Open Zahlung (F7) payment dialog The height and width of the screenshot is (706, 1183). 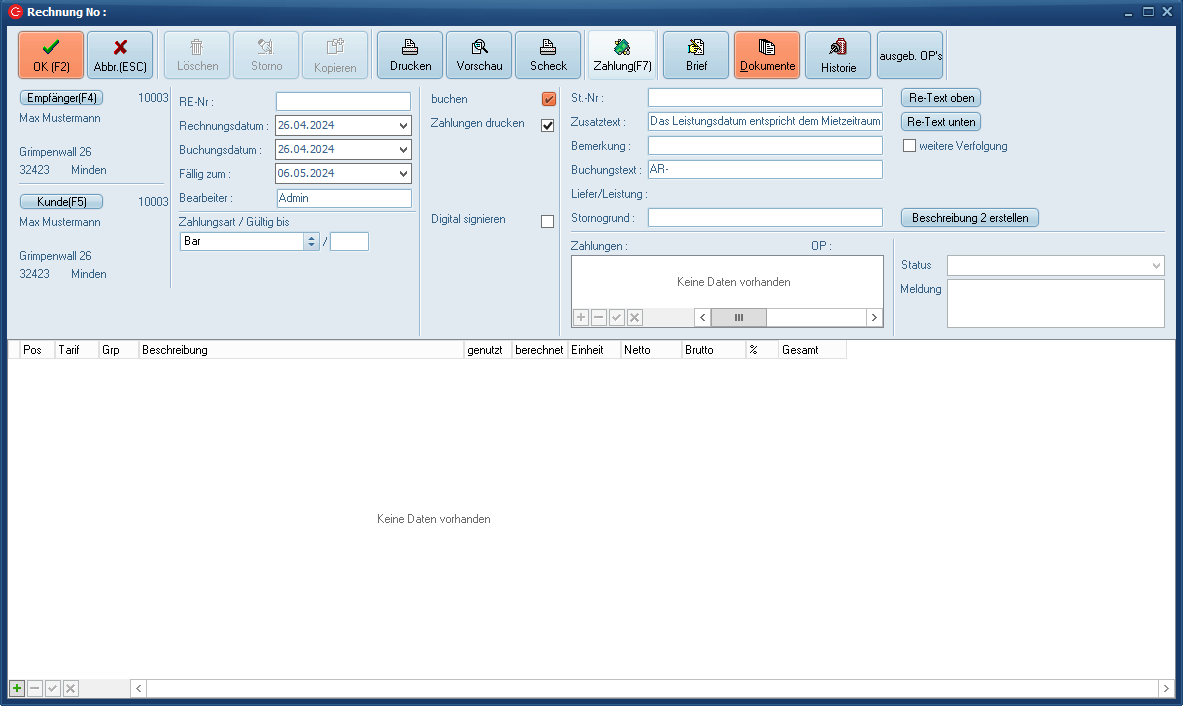[x=622, y=55]
